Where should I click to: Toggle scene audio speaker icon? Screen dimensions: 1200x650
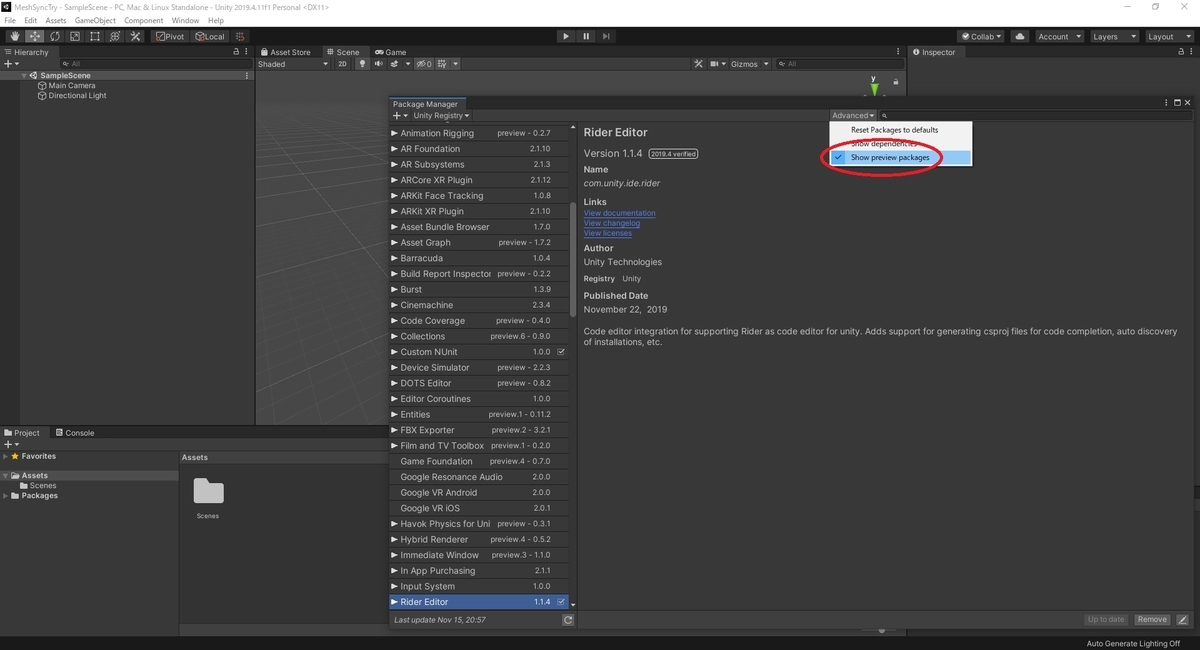(x=379, y=64)
